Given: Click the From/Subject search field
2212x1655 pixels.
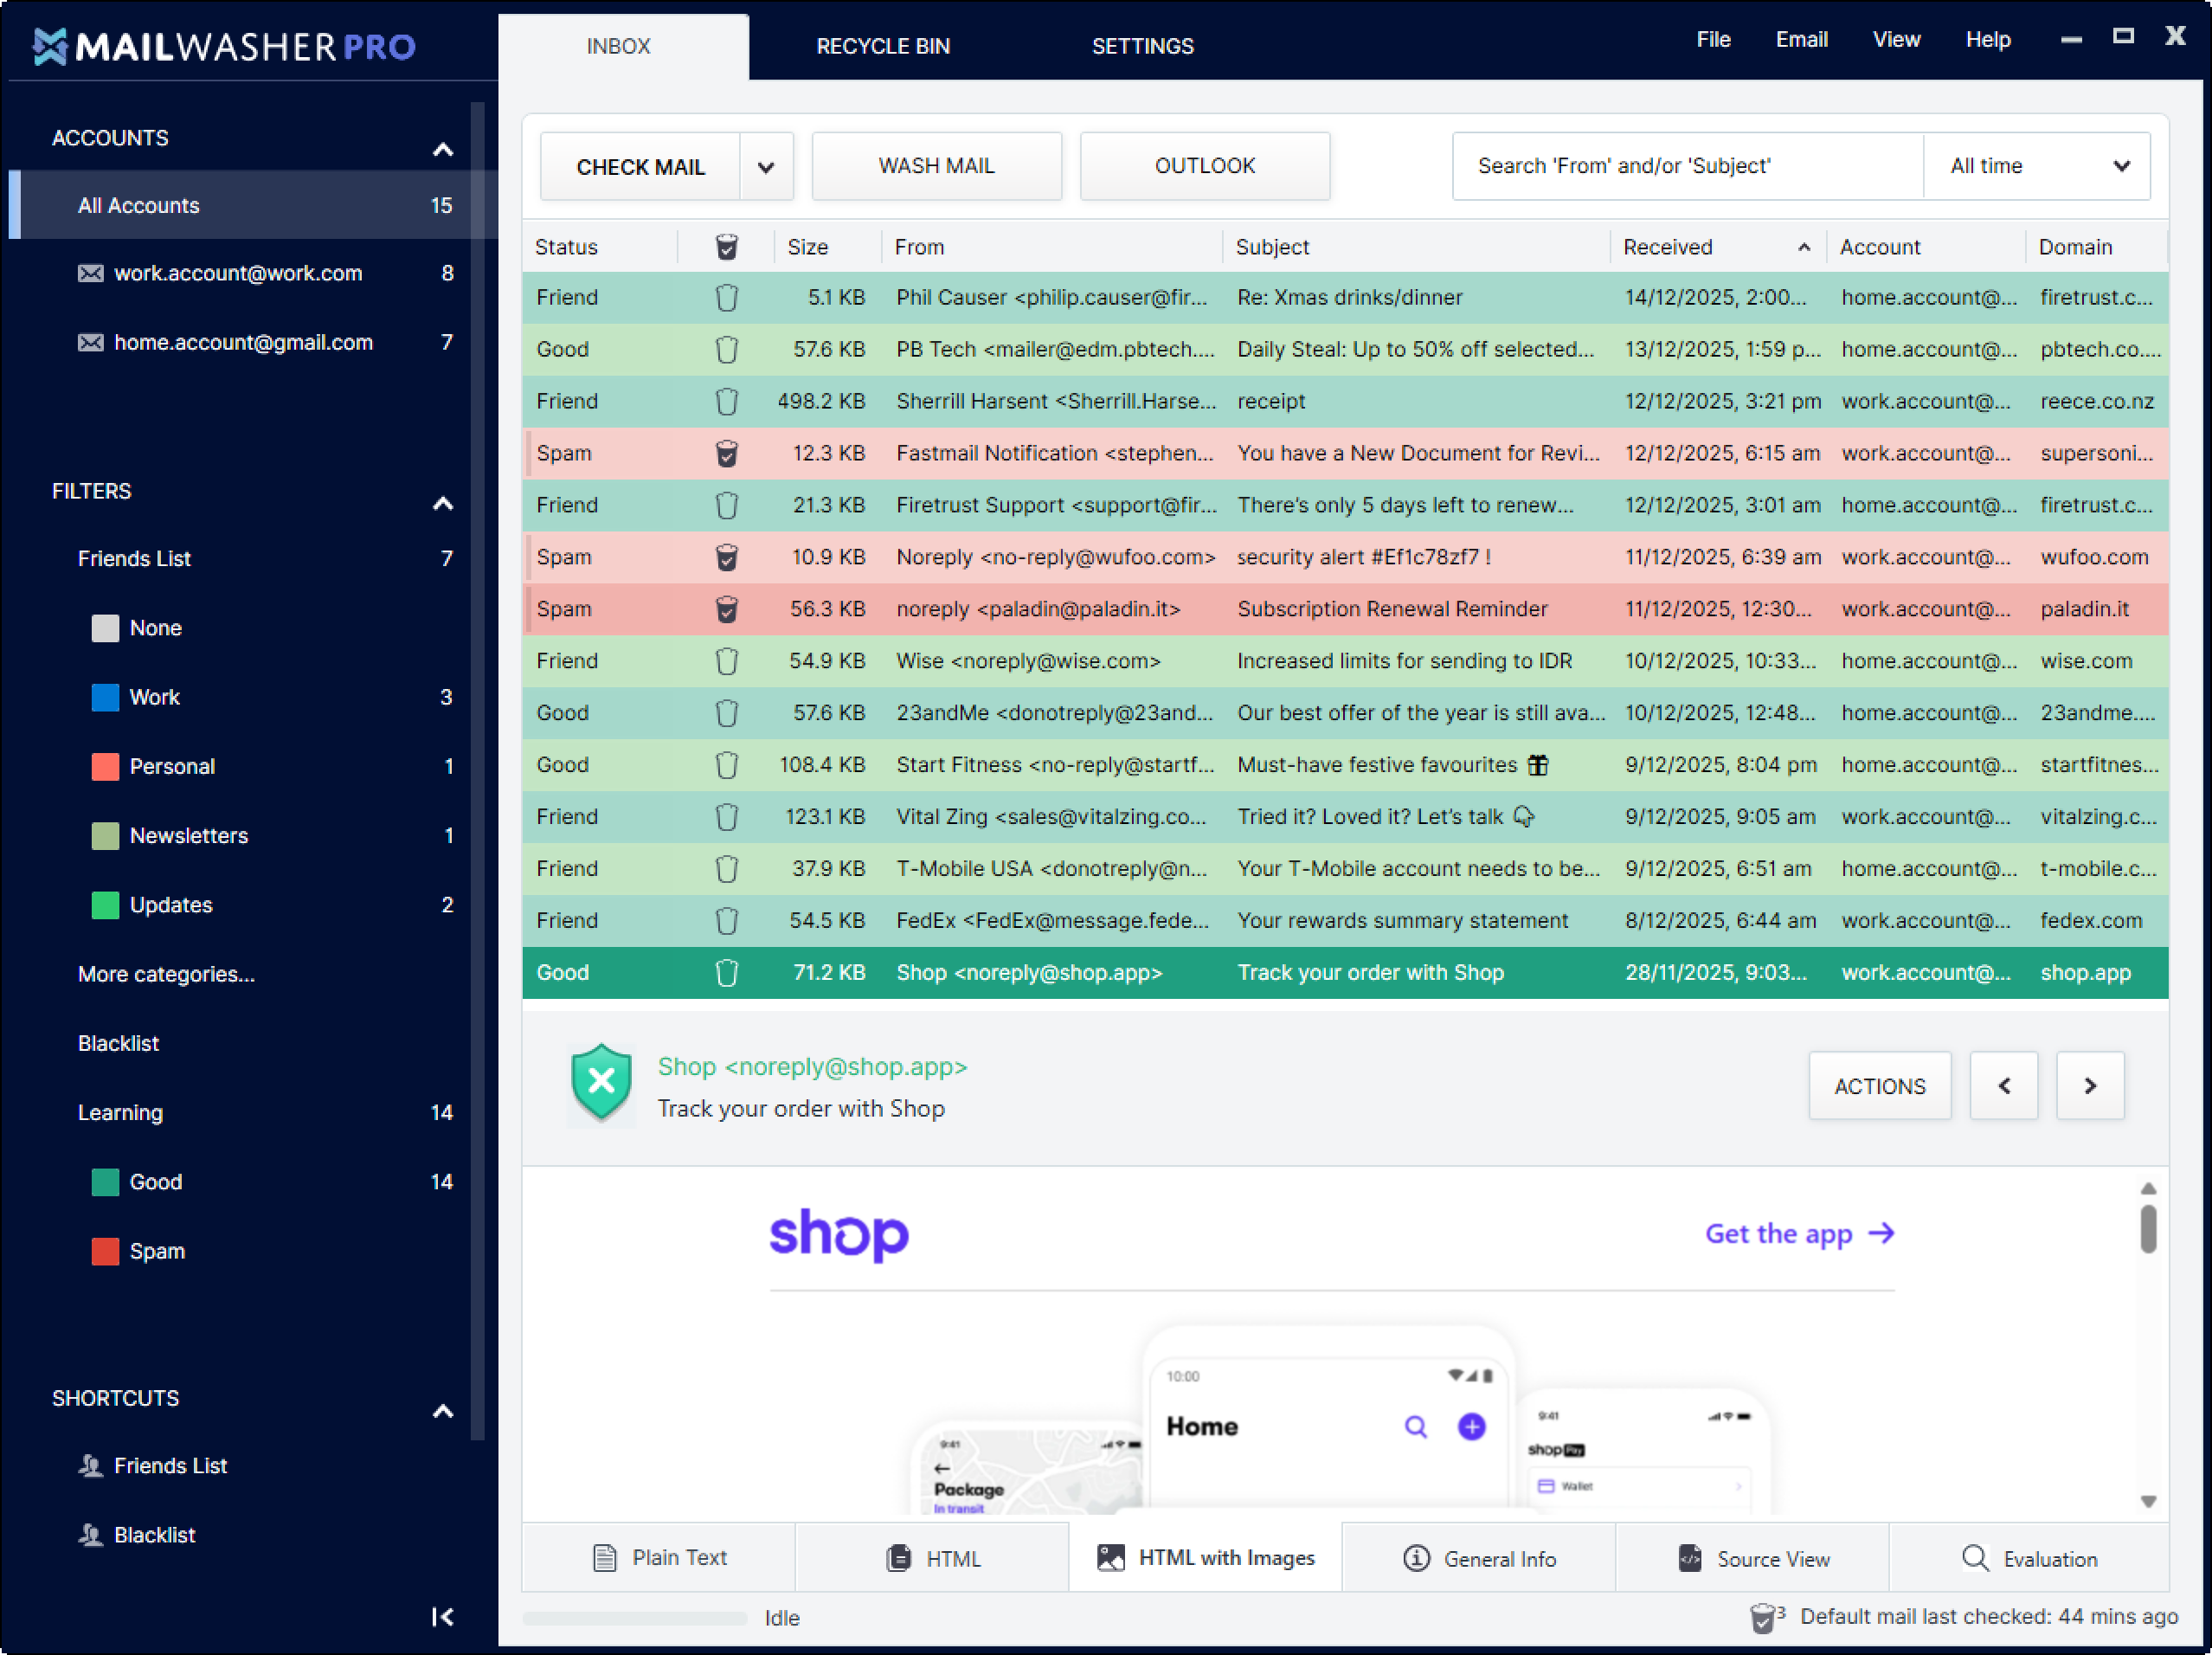Looking at the screenshot, I should [1686, 166].
